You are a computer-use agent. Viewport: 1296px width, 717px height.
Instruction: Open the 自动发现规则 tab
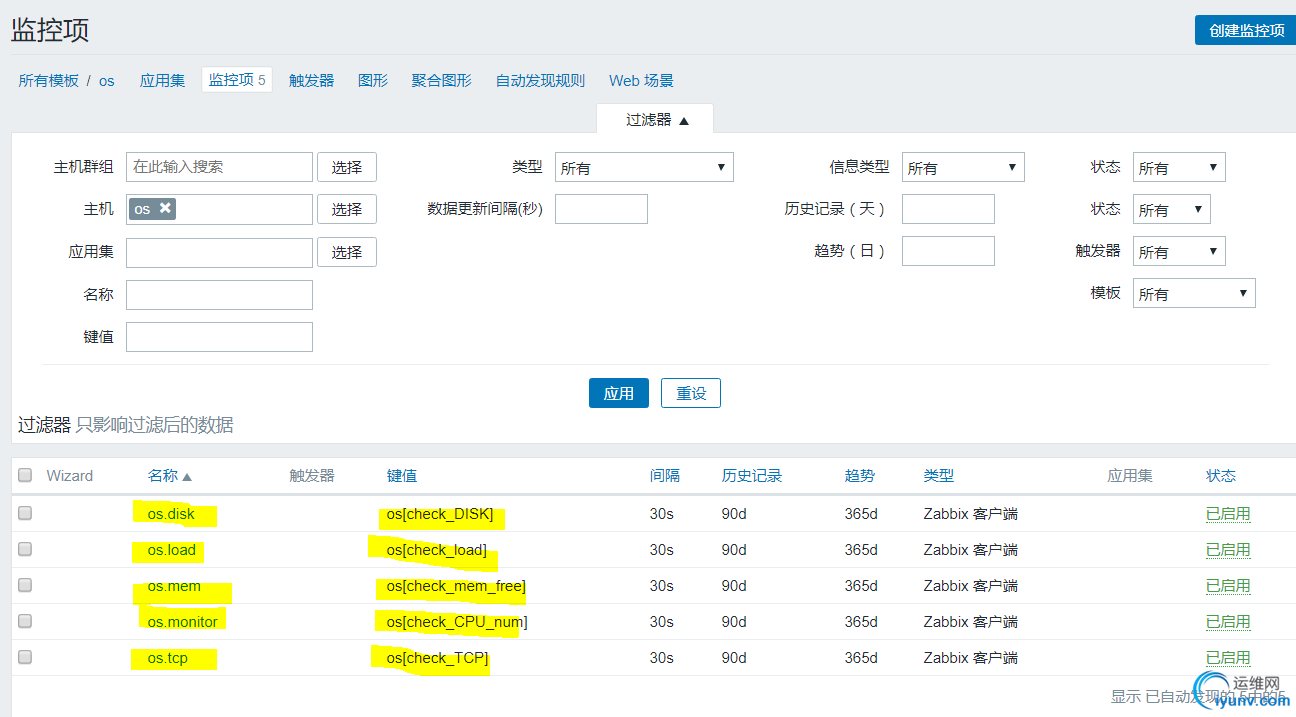click(x=540, y=80)
